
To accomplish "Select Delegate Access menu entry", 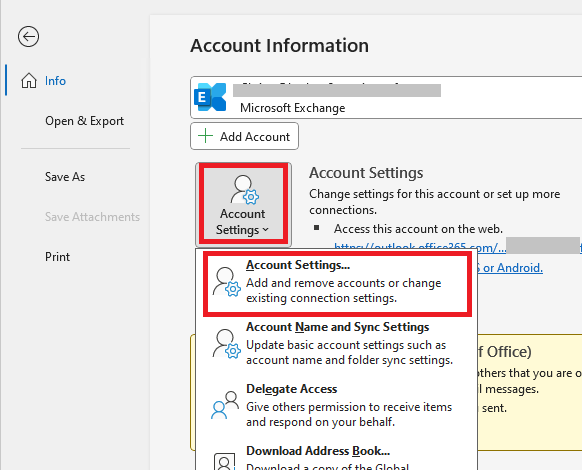I will point(337,405).
